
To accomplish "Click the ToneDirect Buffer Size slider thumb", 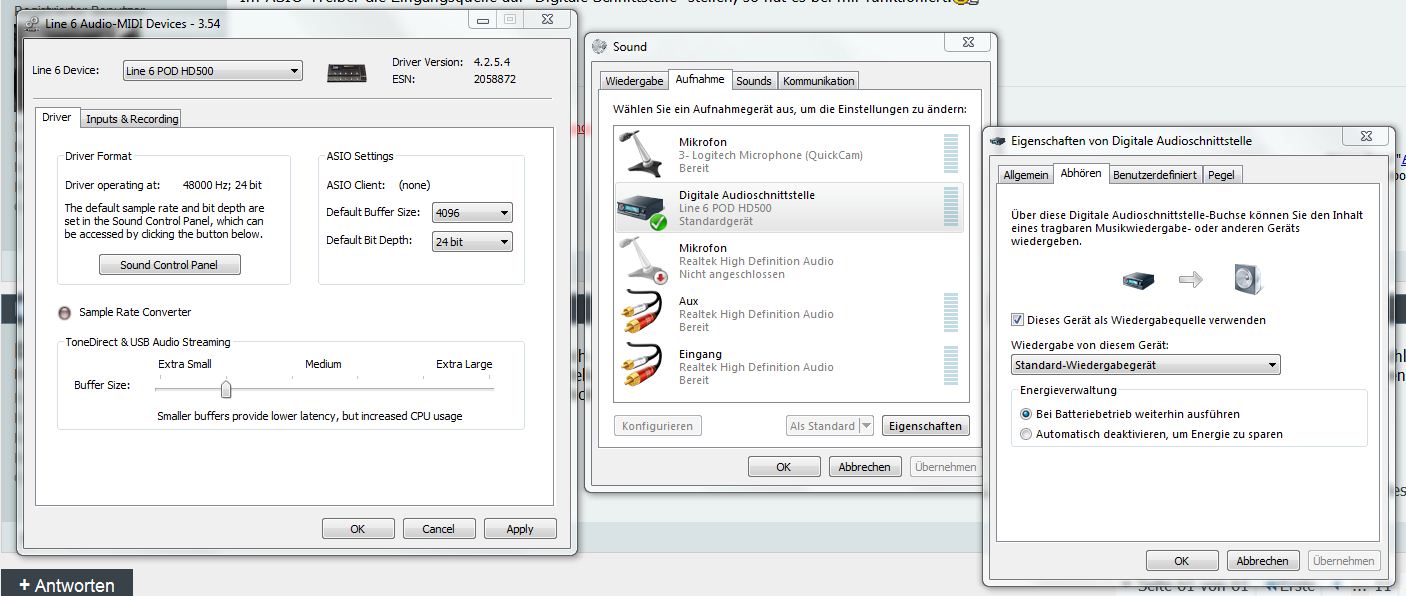I will pos(226,389).
